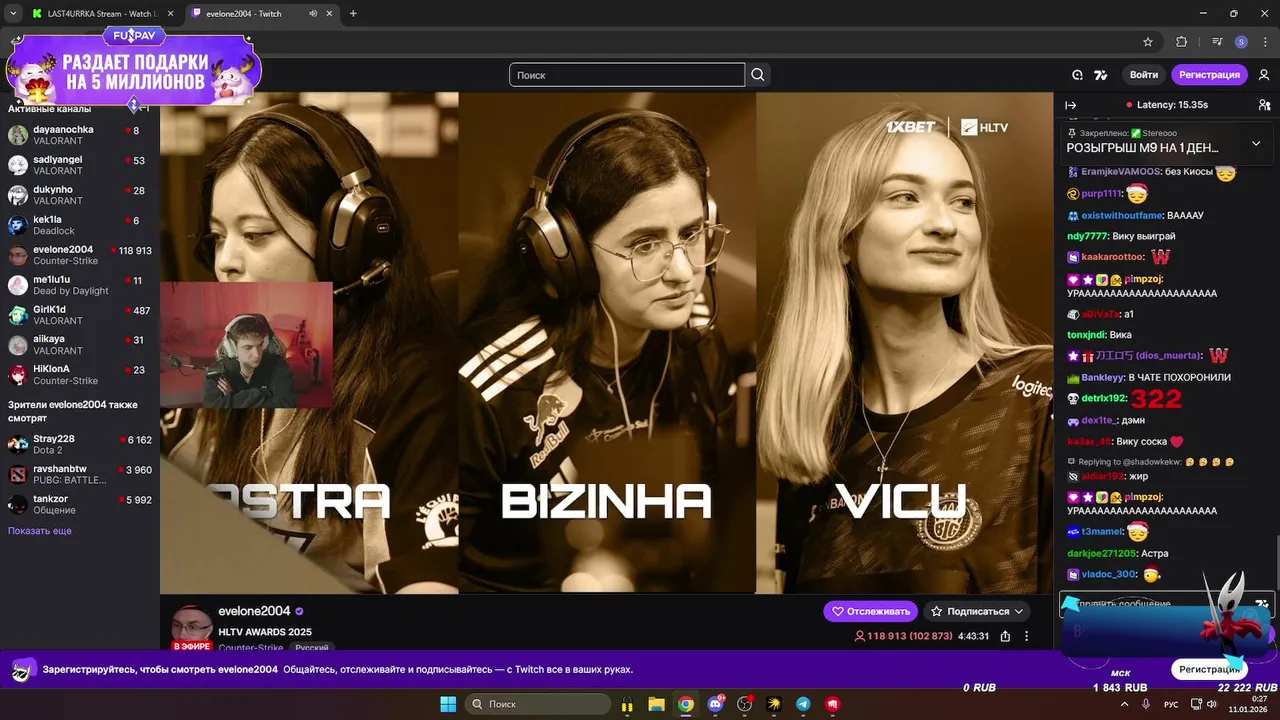Open Chrome three-dot menu
The image size is (1280, 720).
coord(1265,42)
